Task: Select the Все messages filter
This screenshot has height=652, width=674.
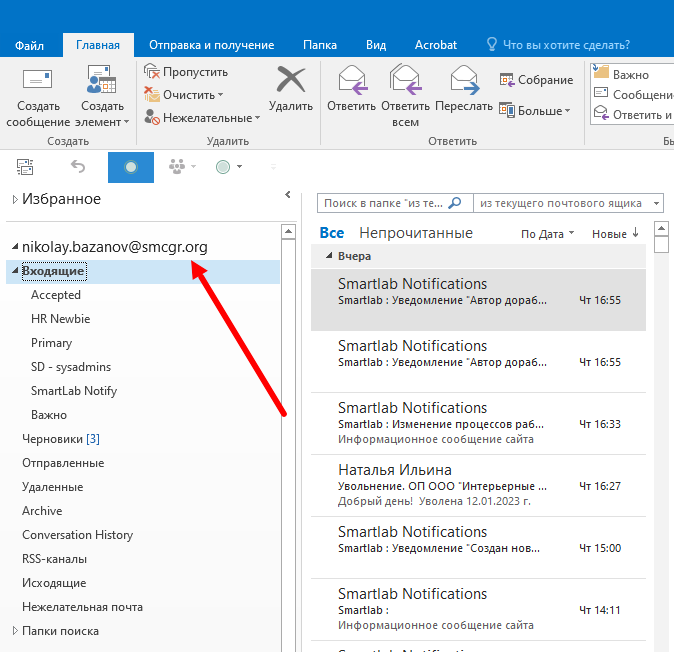Action: 331,233
